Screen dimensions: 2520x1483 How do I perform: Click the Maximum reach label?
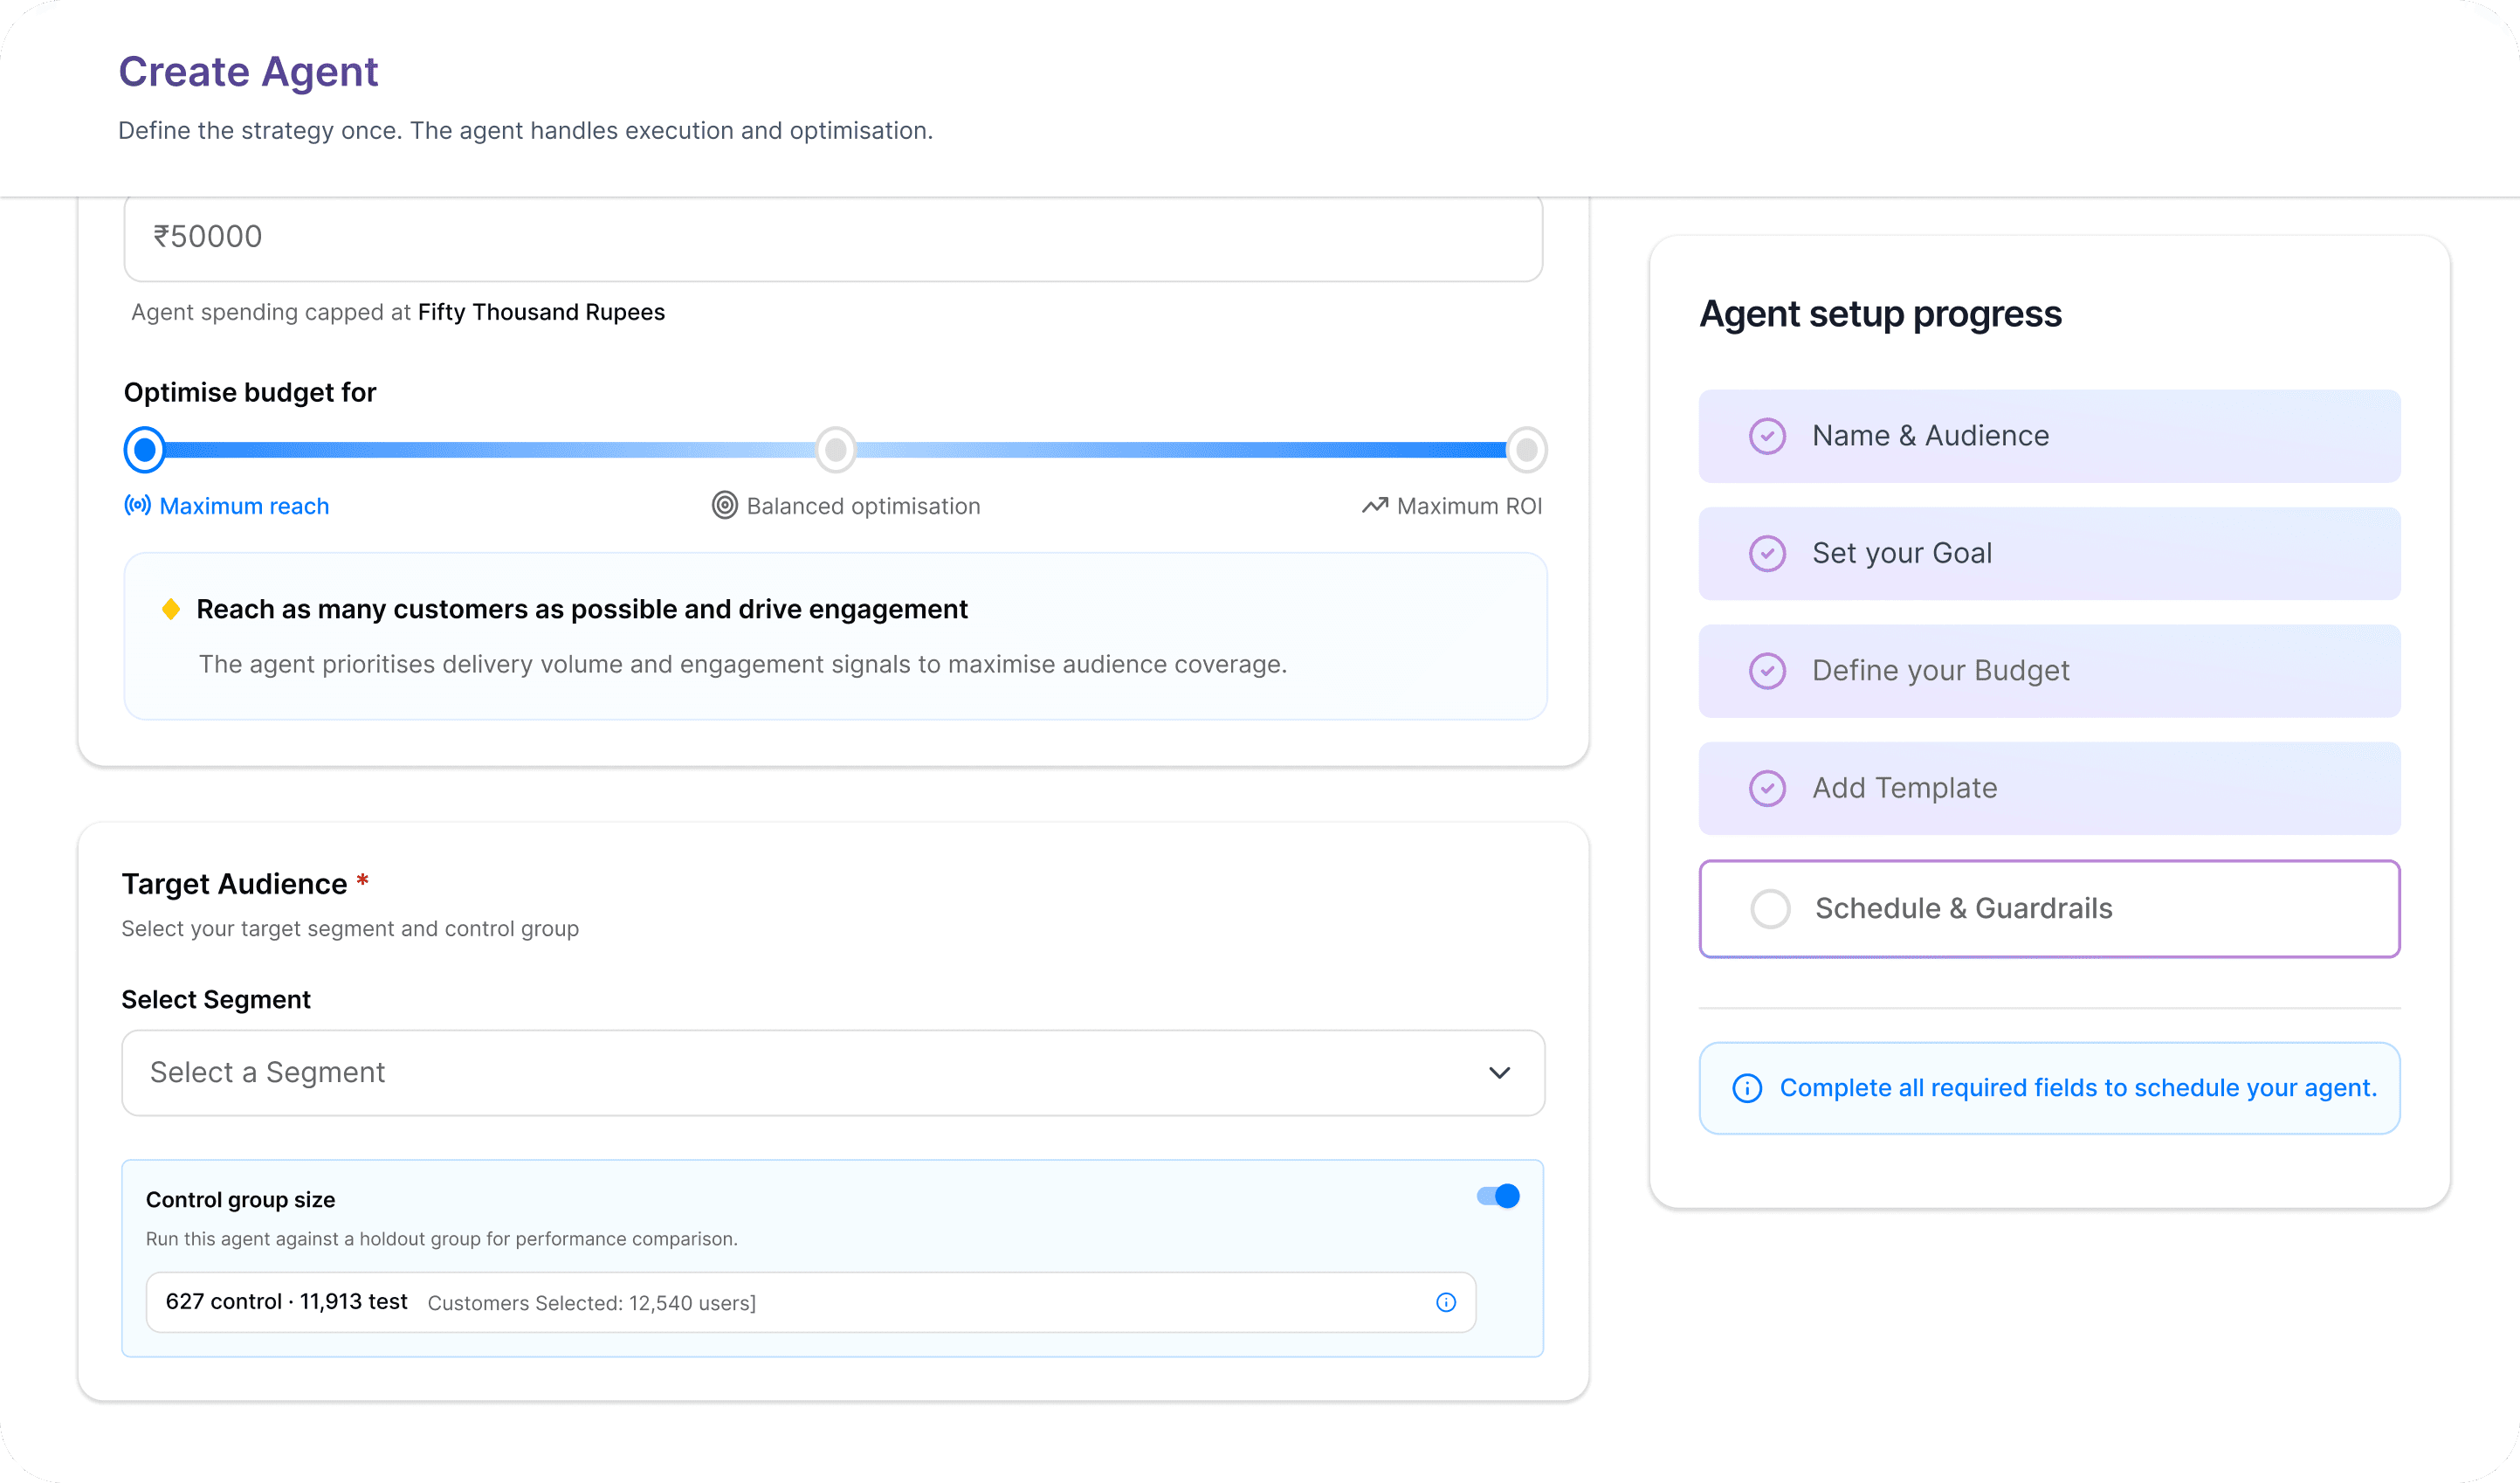[244, 506]
